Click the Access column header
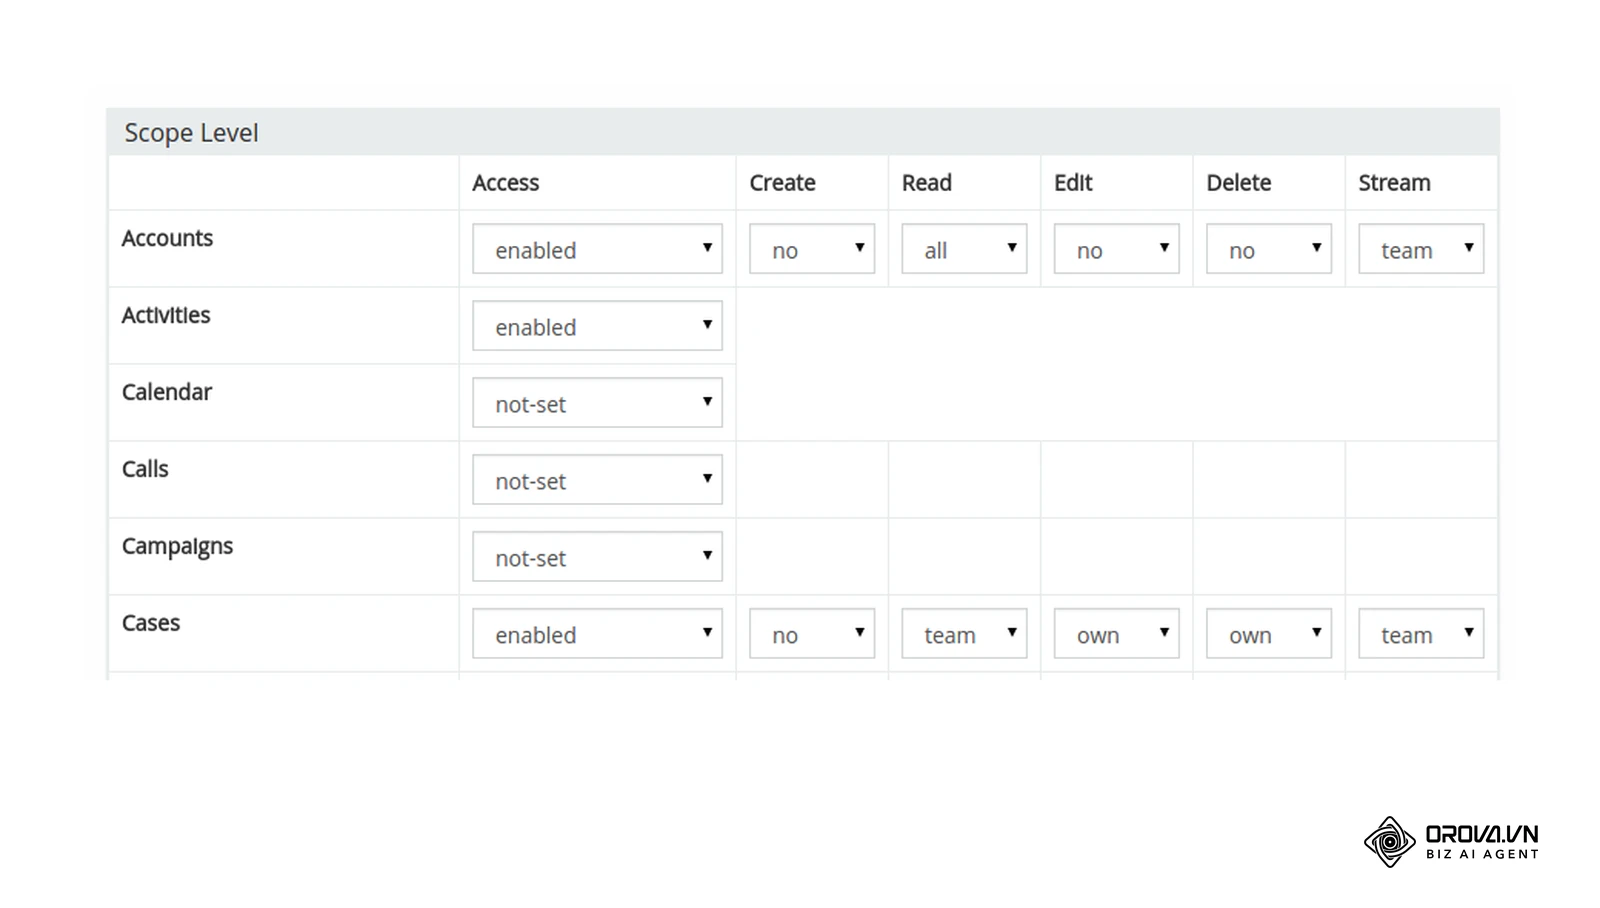The image size is (1600, 908). pos(506,183)
